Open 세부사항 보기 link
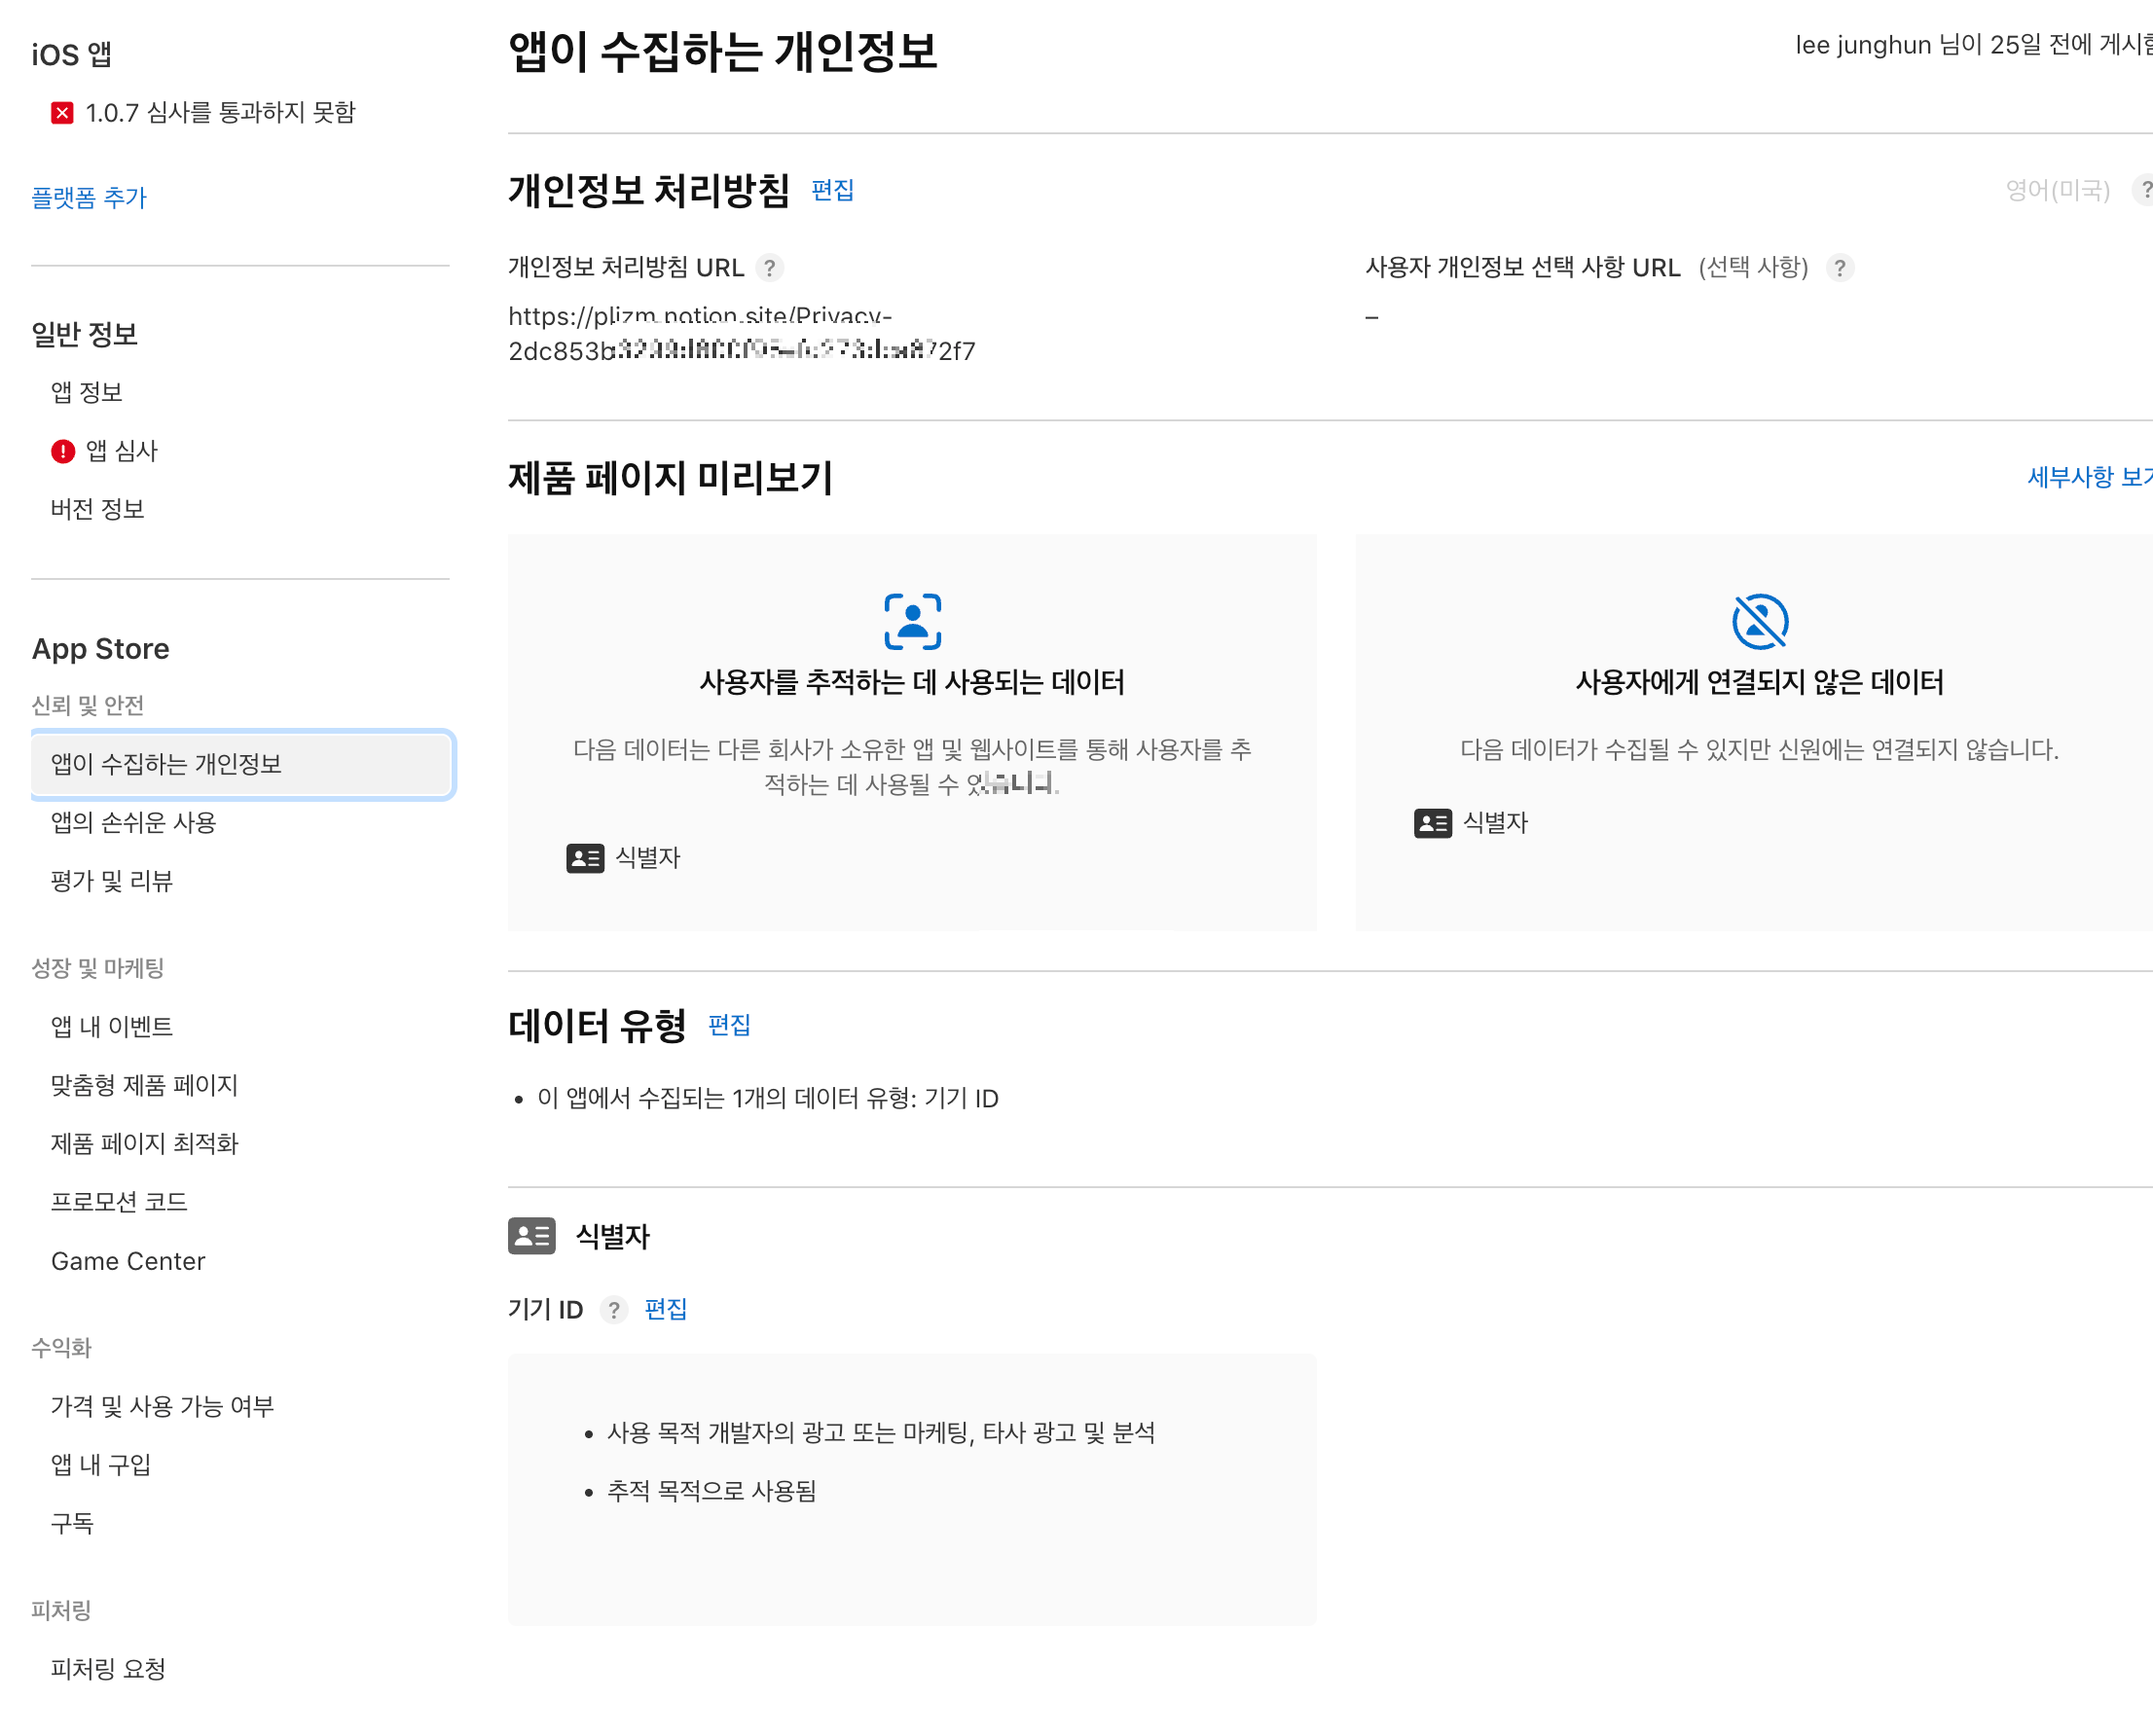2153x1736 pixels. 2088,477
